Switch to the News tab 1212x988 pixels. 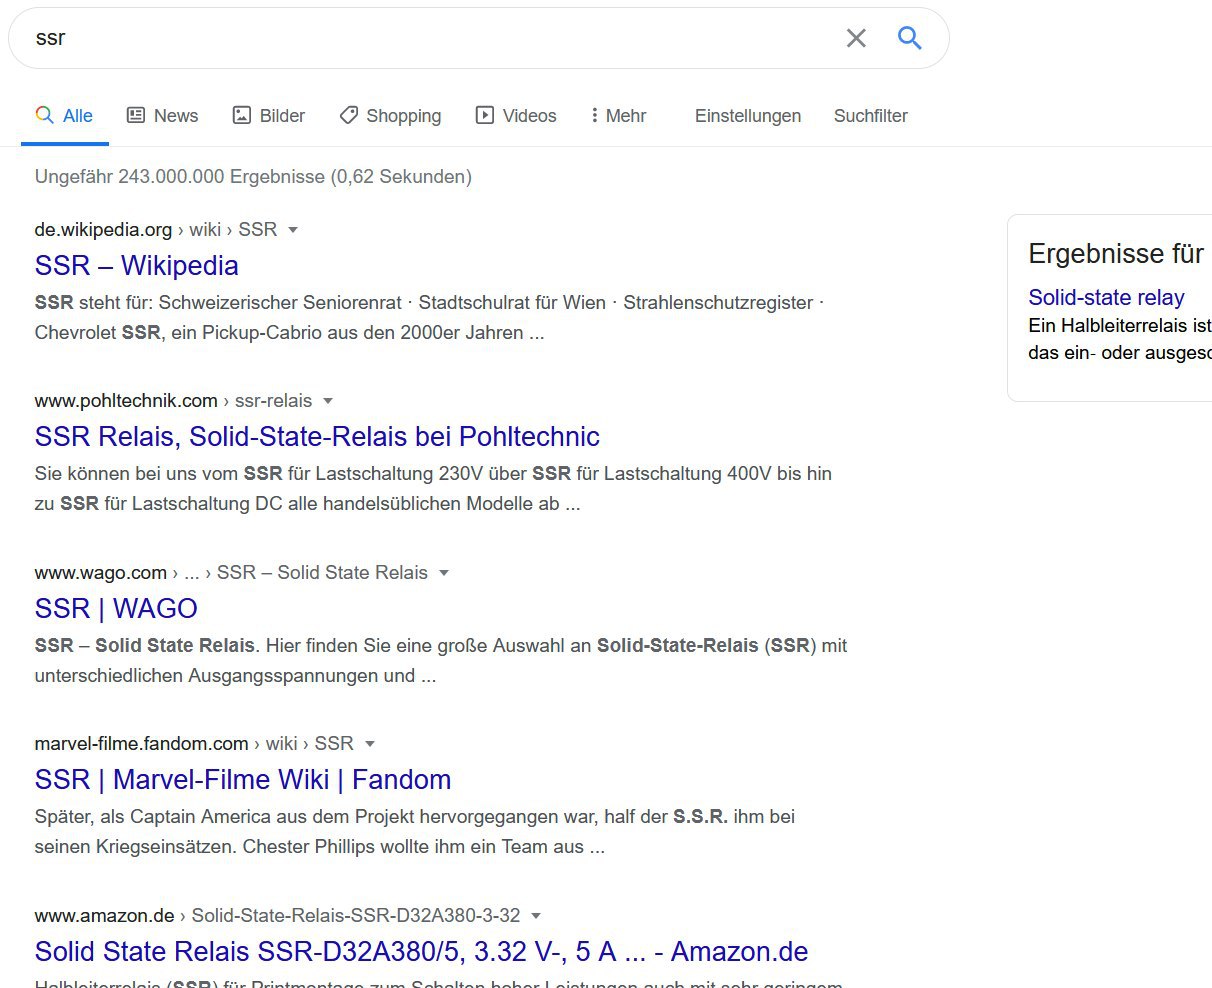163,116
